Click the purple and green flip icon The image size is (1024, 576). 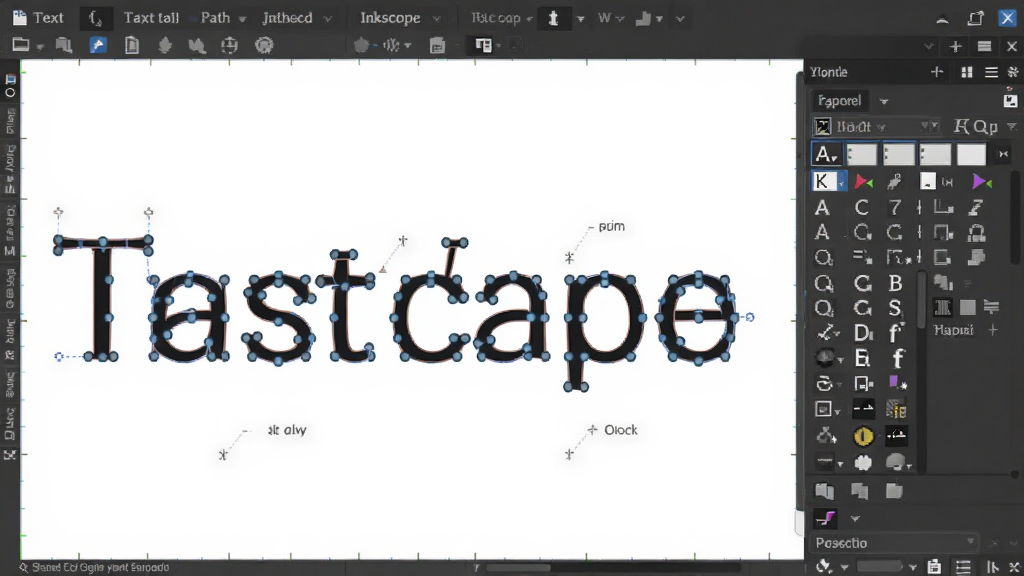pyautogui.click(x=982, y=182)
